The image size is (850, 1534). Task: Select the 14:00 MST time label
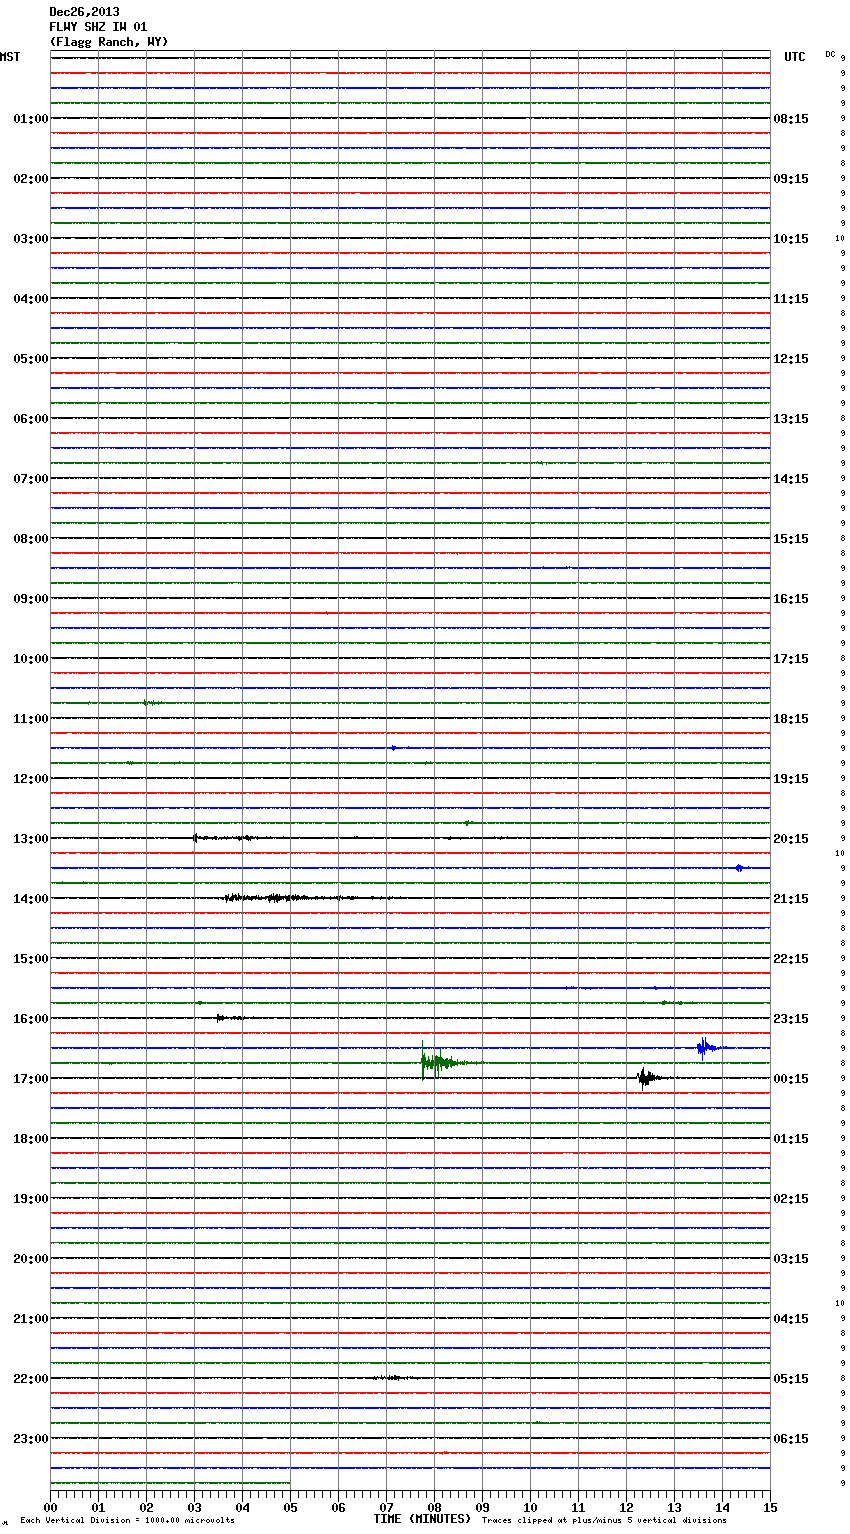pyautogui.click(x=30, y=899)
